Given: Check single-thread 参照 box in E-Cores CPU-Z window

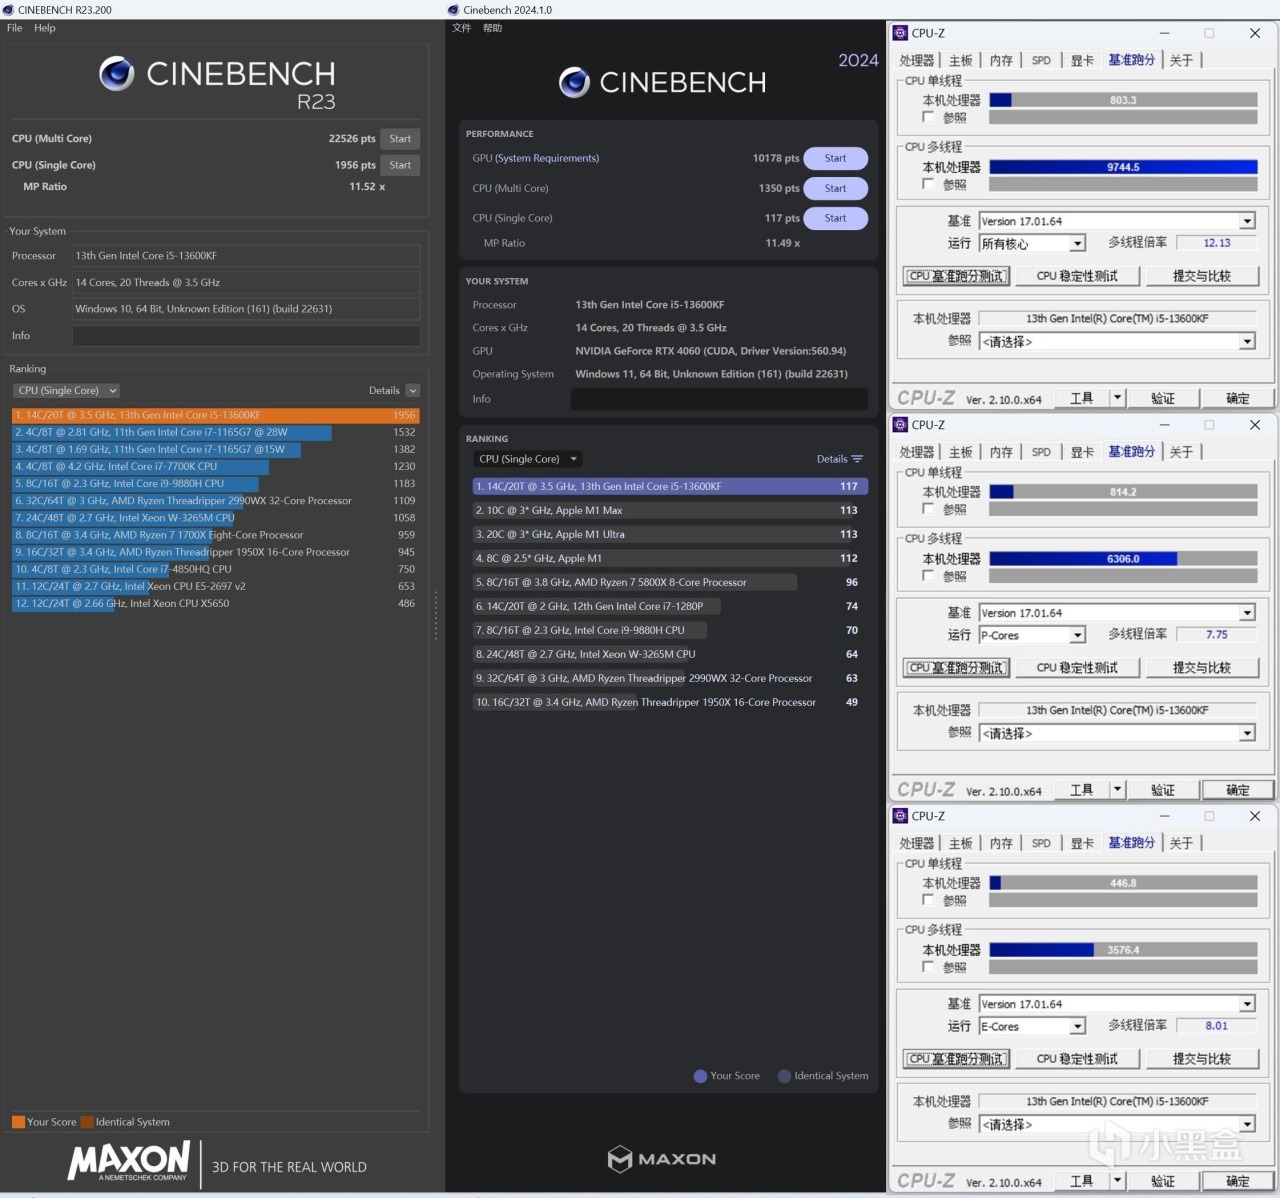Looking at the screenshot, I should coord(928,900).
